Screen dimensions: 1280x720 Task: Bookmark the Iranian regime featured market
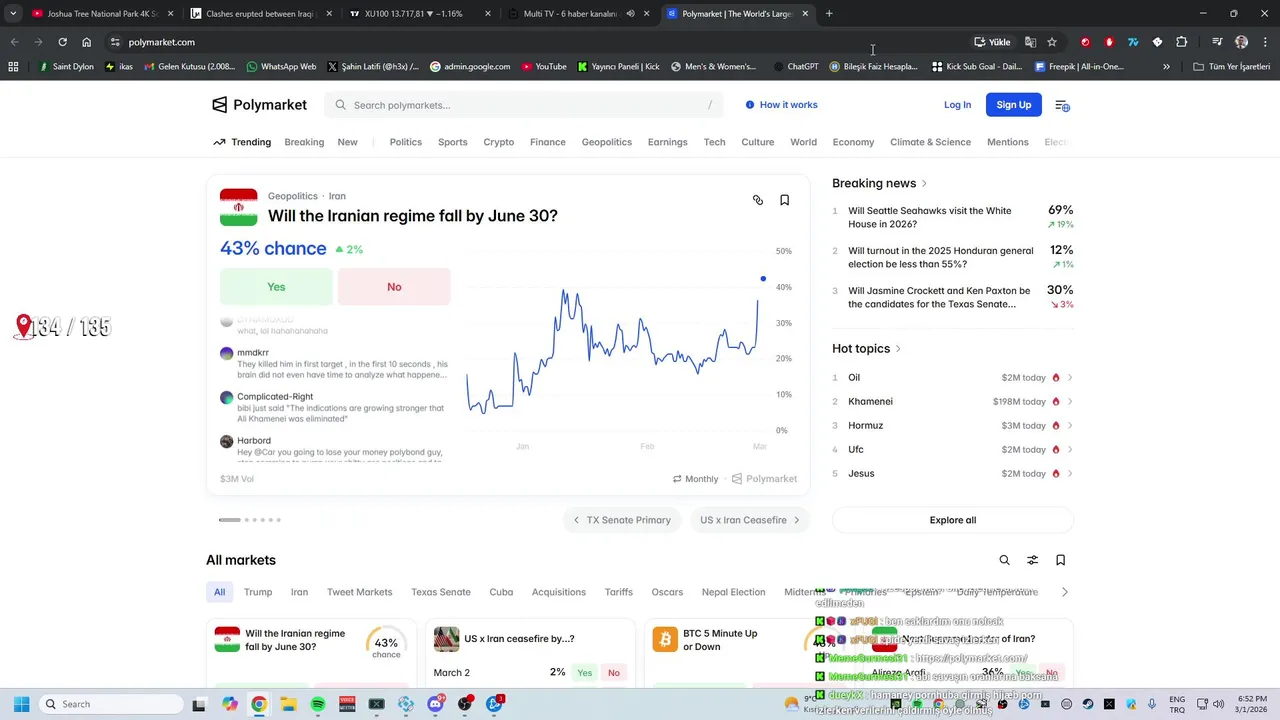(x=784, y=200)
